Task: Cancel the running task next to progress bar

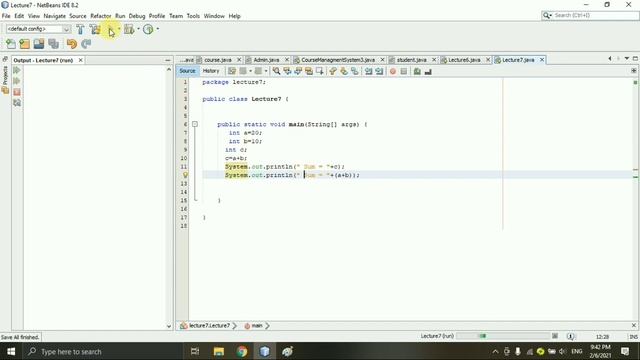Action: coord(555,336)
